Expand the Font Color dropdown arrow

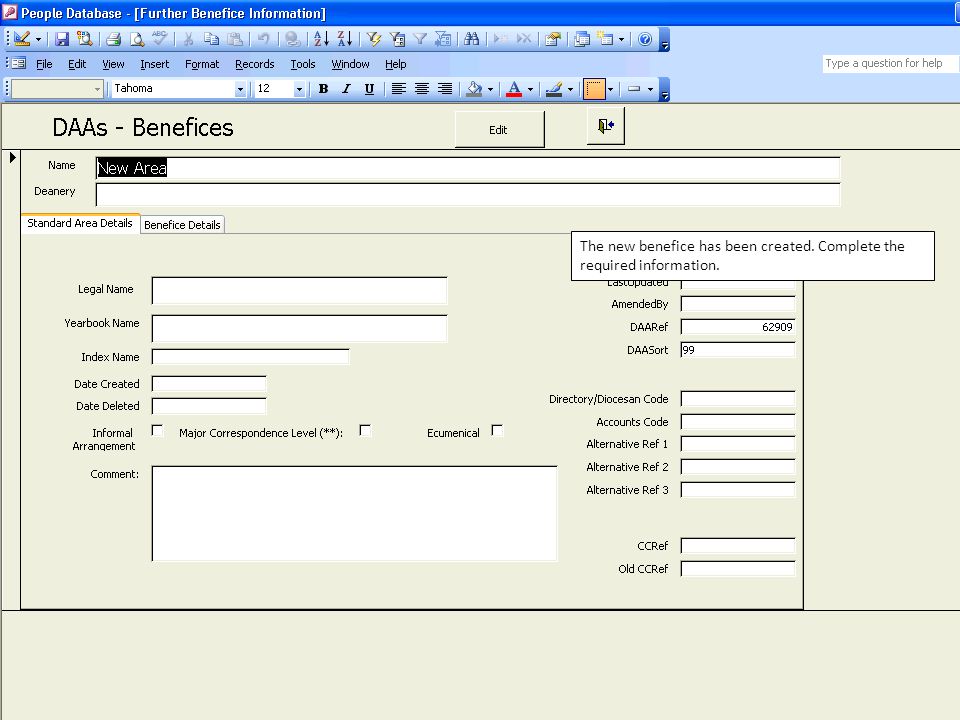[530, 89]
